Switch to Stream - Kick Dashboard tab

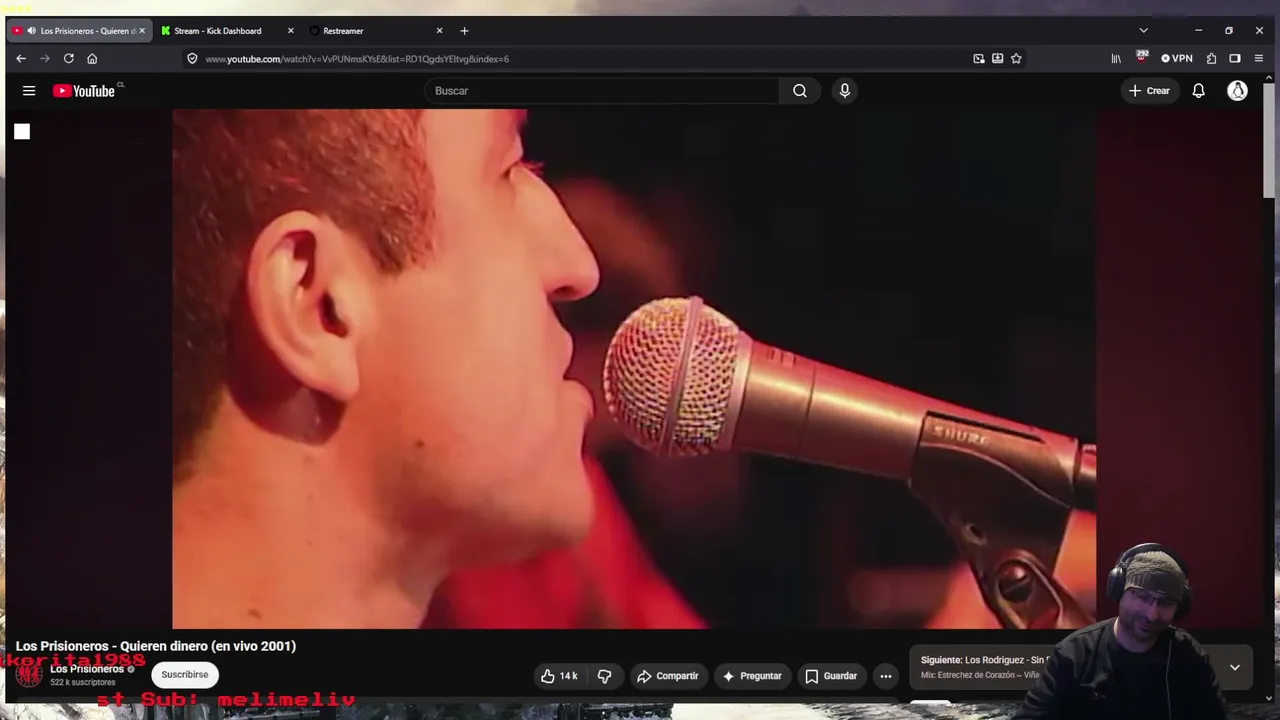(228, 31)
